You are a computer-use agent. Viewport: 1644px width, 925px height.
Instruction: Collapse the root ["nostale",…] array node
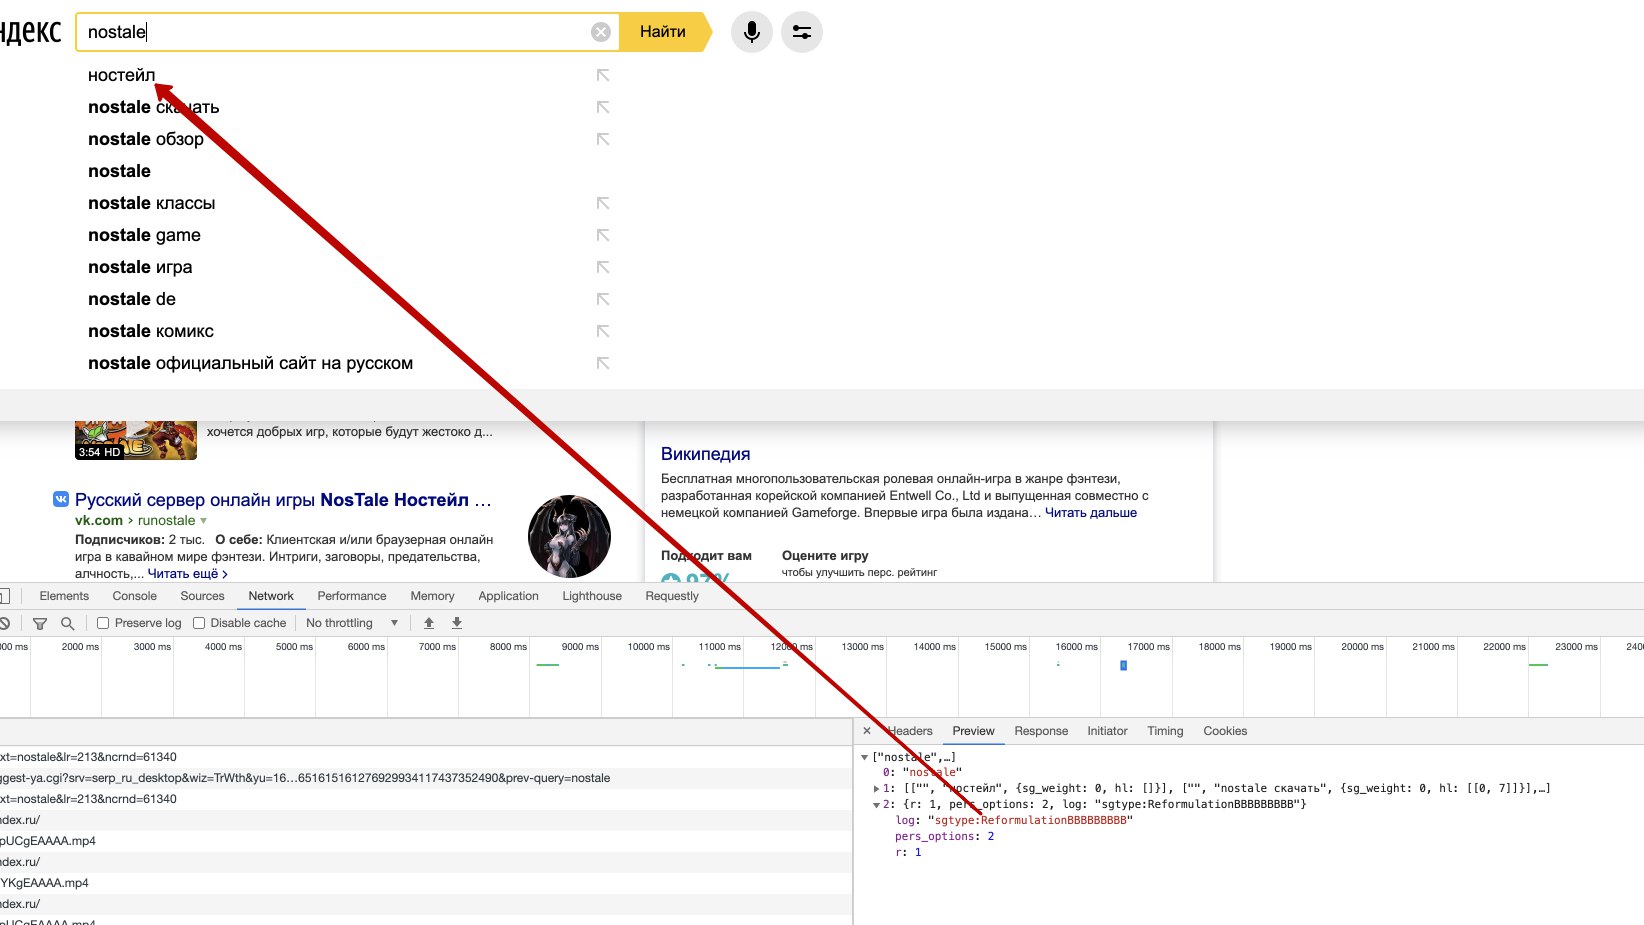(x=865, y=757)
